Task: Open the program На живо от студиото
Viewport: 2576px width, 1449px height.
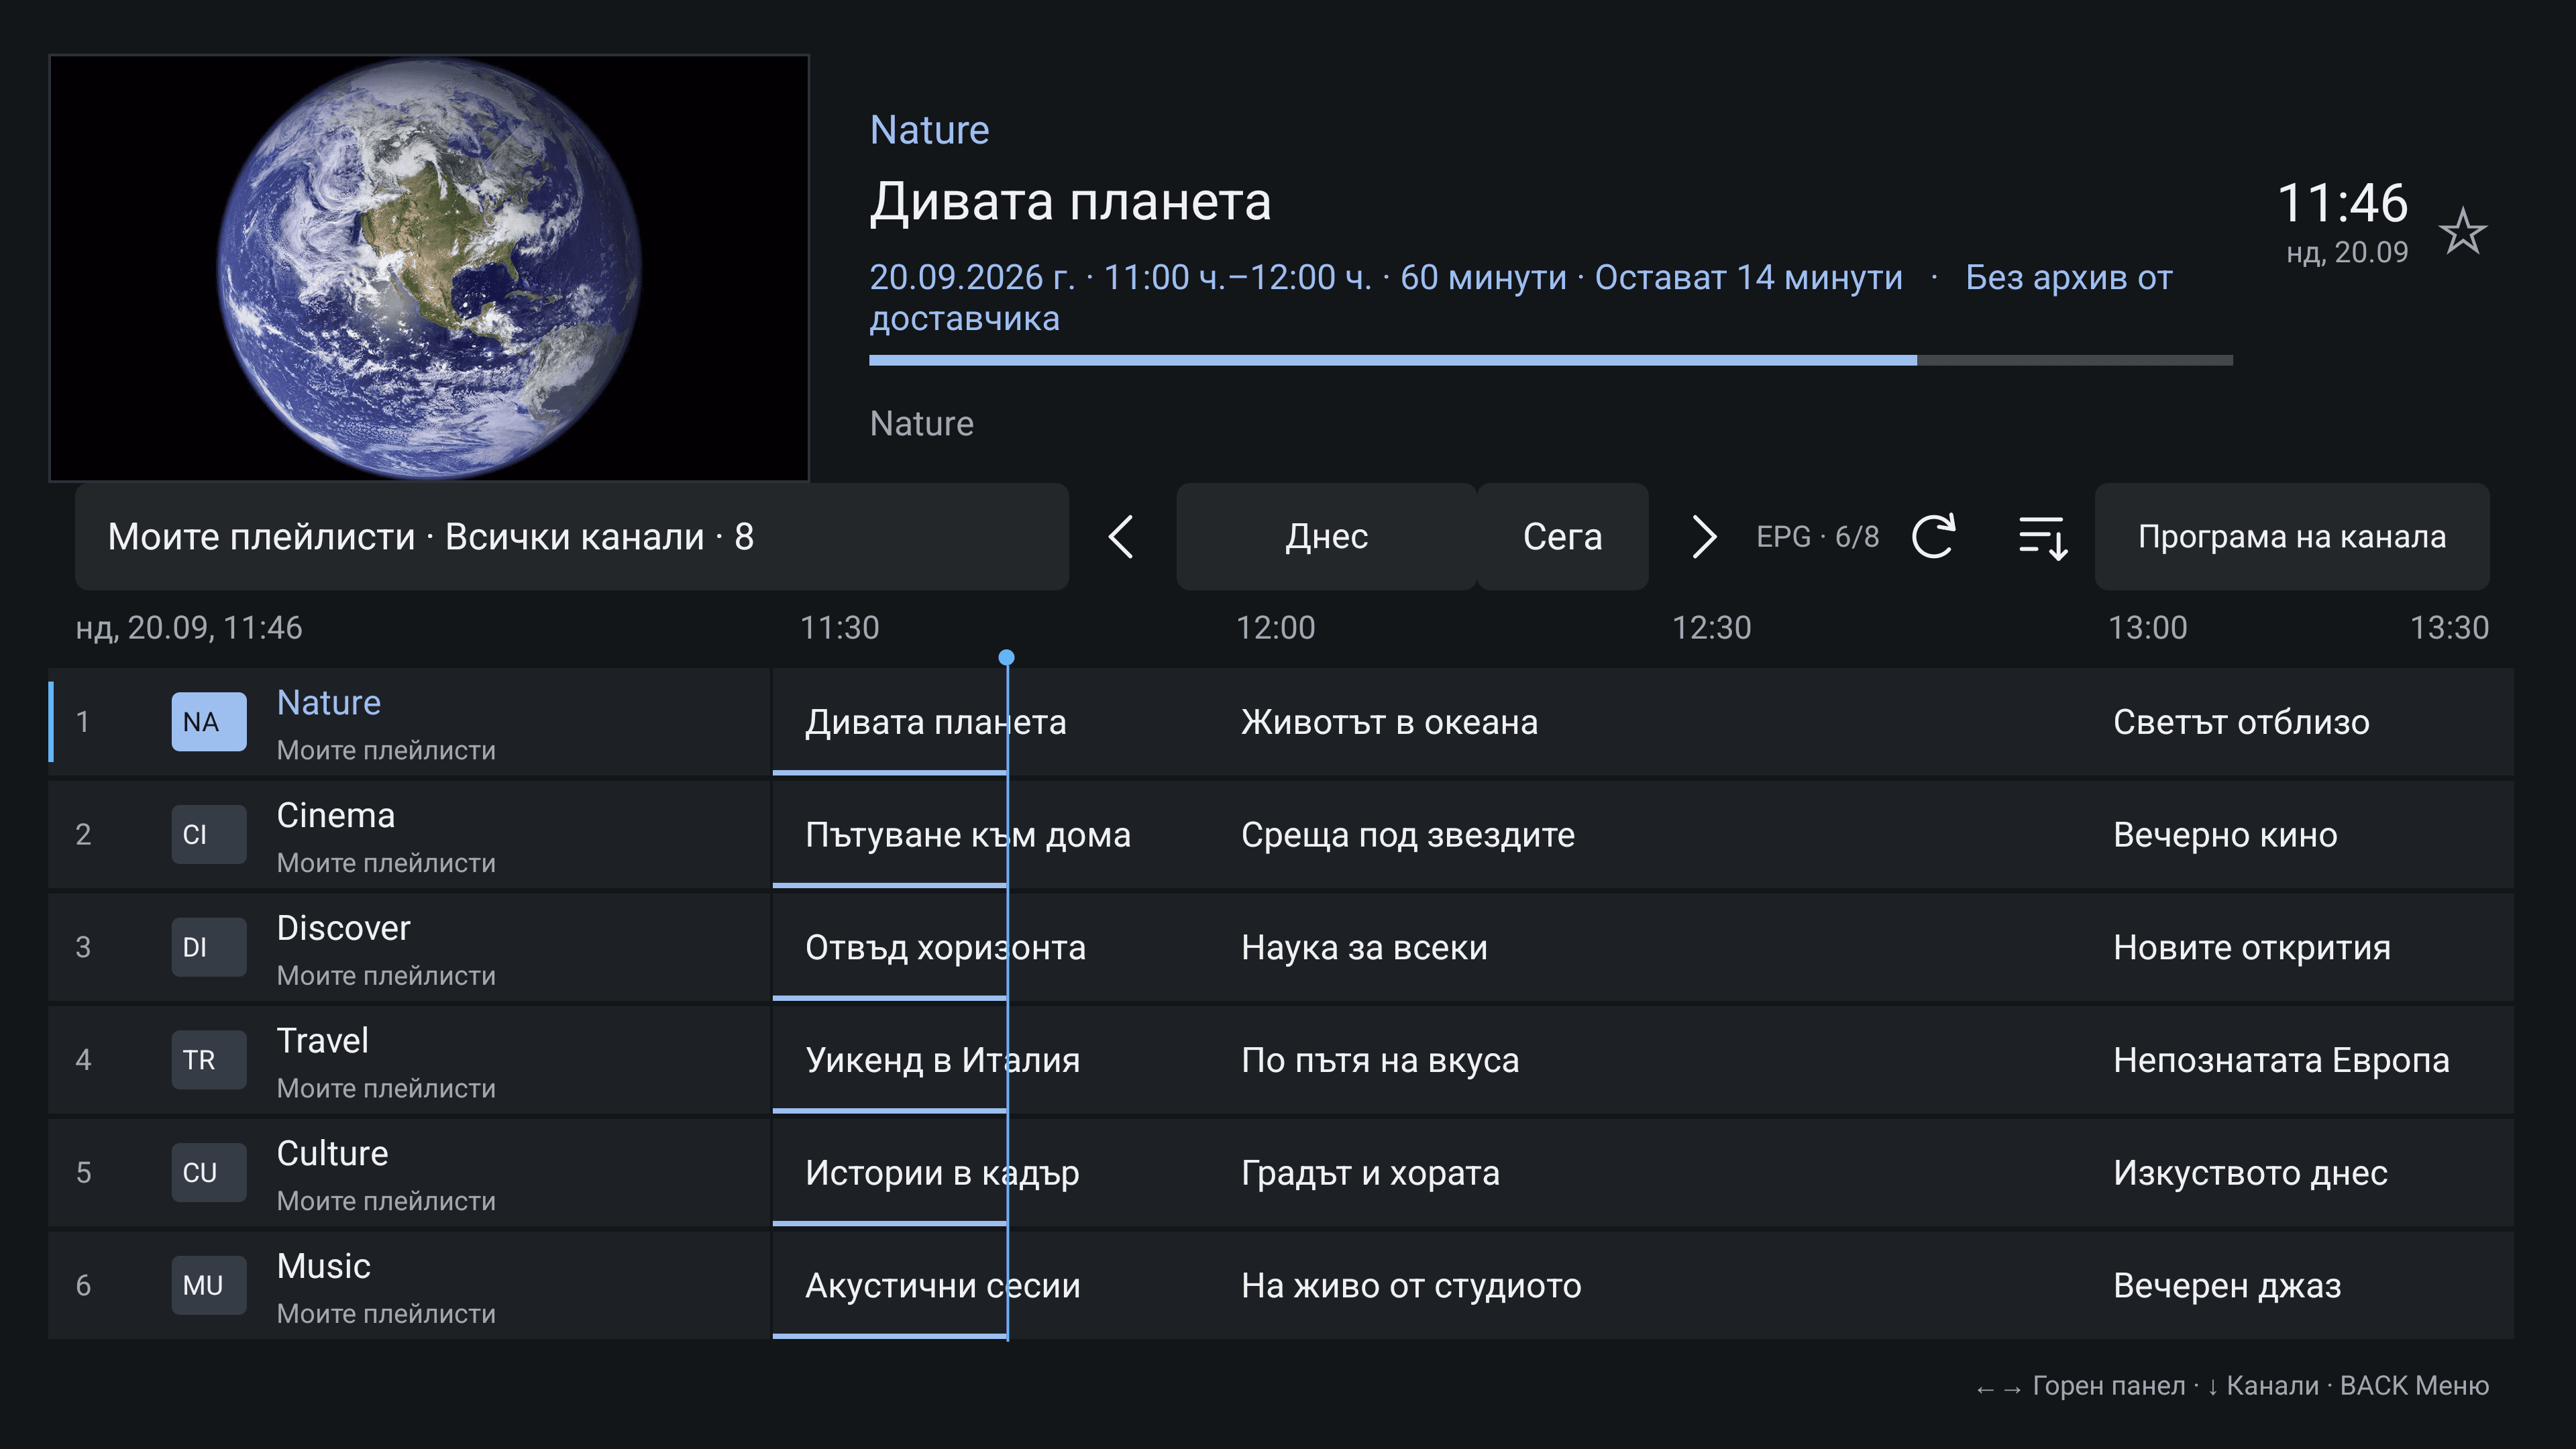Action: point(1644,1285)
